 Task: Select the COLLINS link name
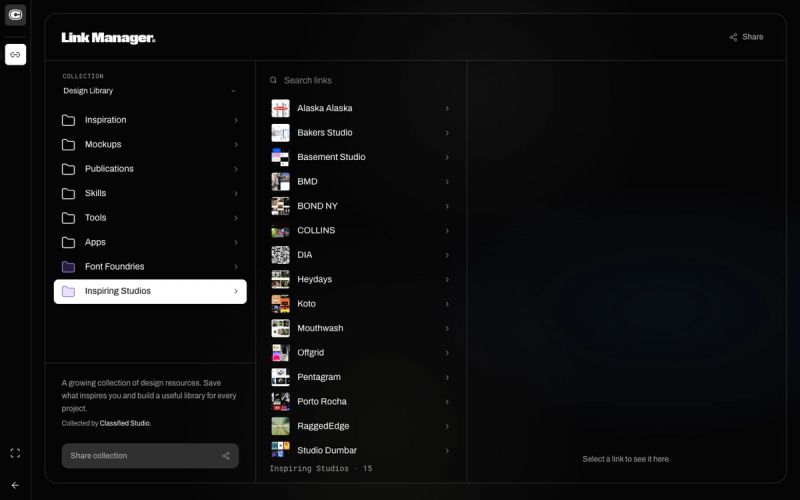(x=316, y=231)
